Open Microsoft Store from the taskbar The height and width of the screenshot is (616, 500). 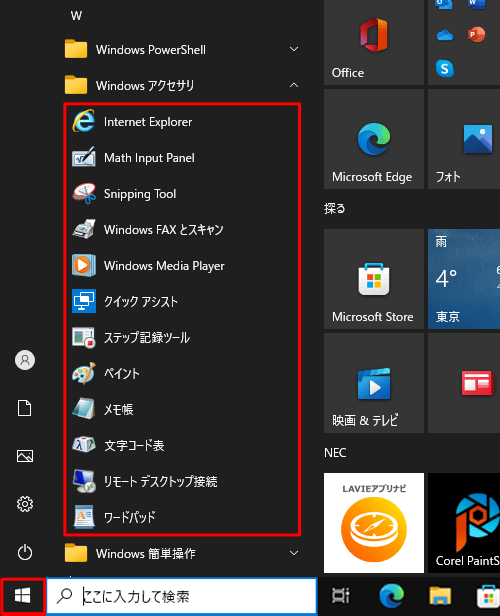(488, 596)
